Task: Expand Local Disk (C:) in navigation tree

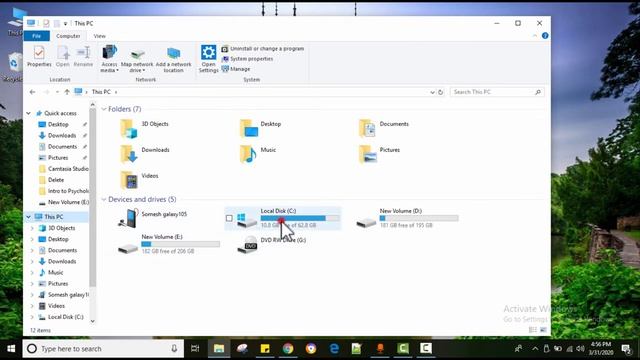Action: pos(32,317)
